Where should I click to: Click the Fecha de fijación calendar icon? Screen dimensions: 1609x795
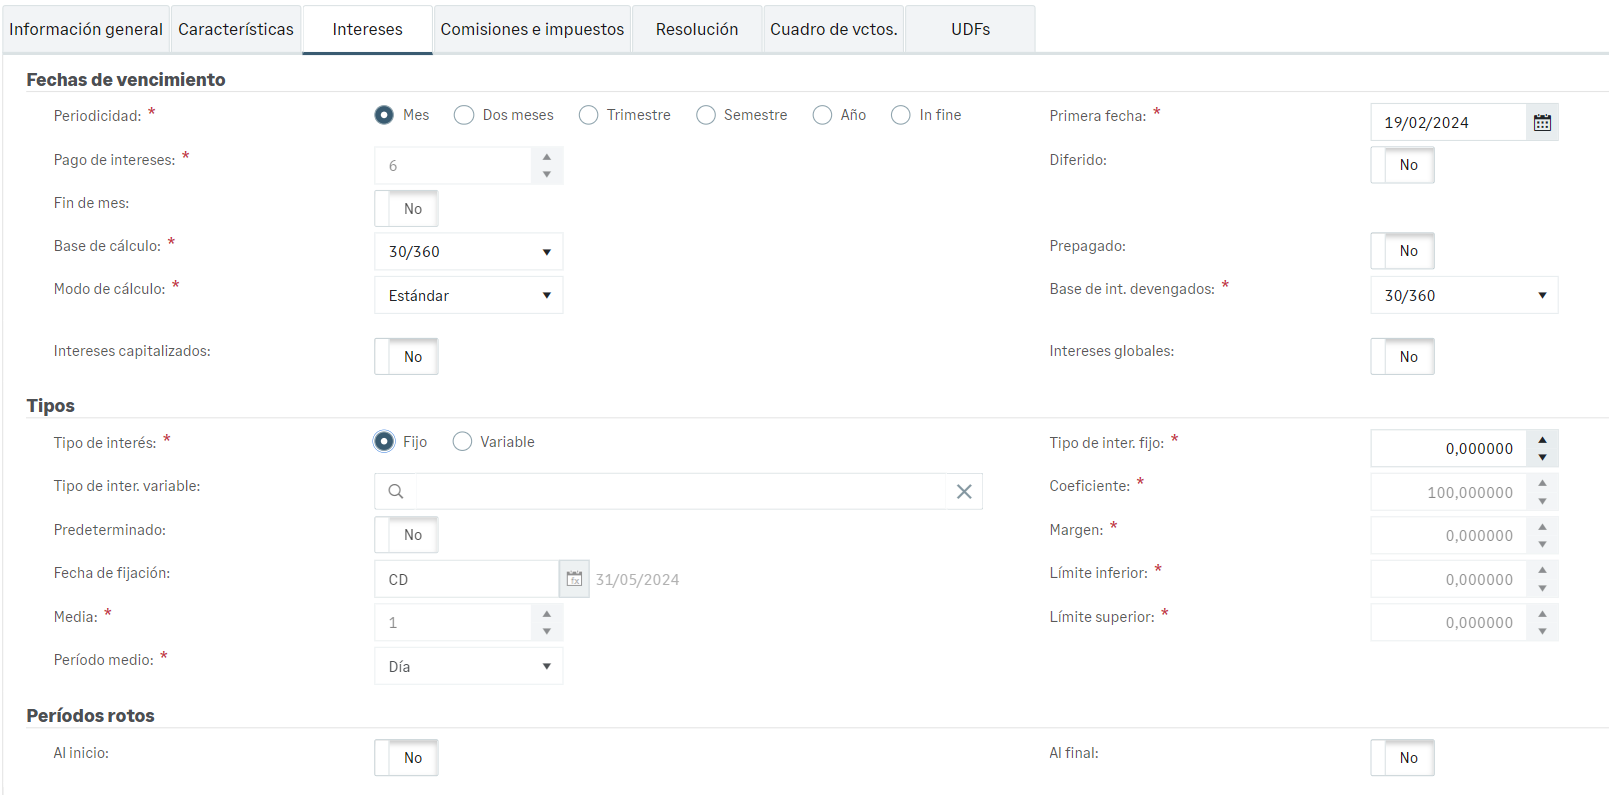coord(574,579)
